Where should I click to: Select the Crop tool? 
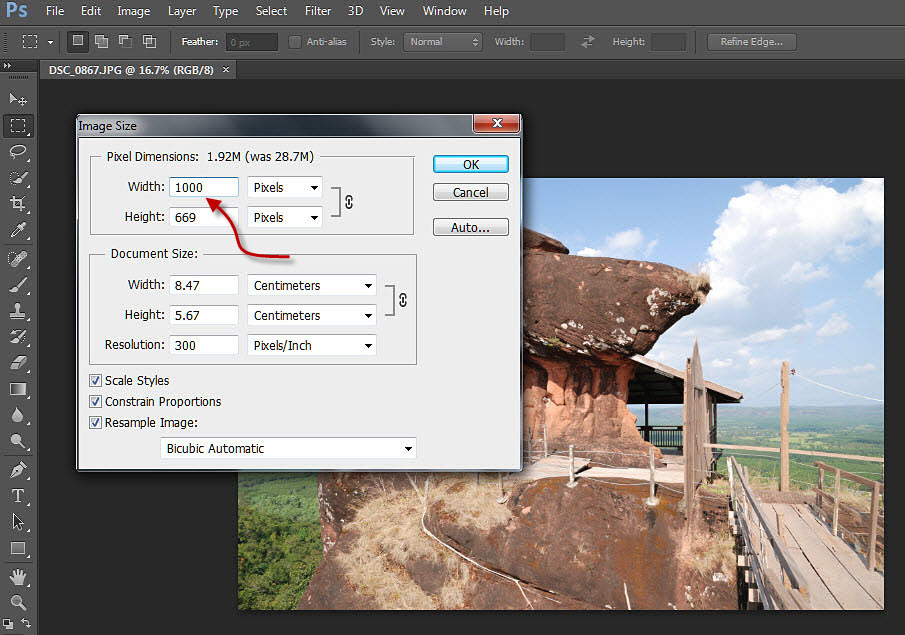pyautogui.click(x=18, y=204)
